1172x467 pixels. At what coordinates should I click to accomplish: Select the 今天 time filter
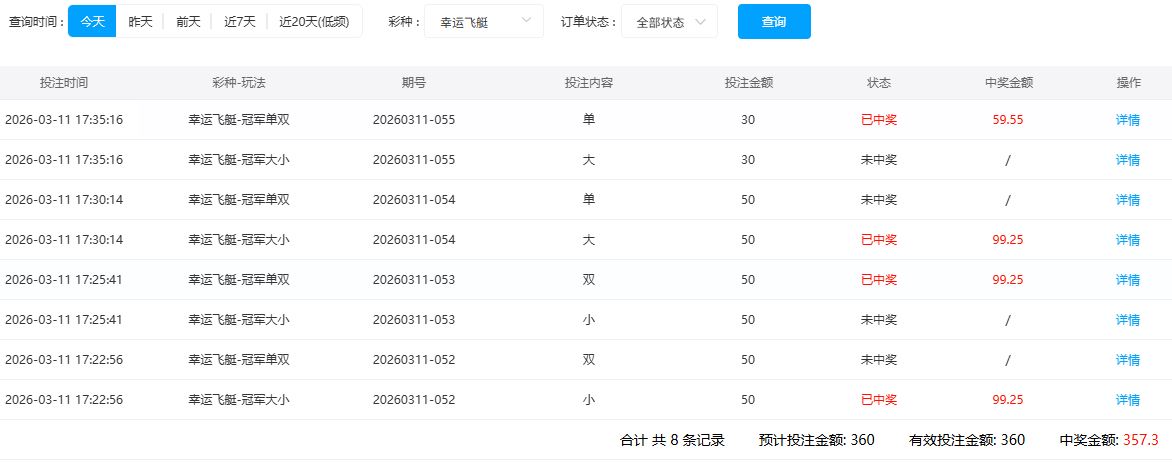coord(92,21)
